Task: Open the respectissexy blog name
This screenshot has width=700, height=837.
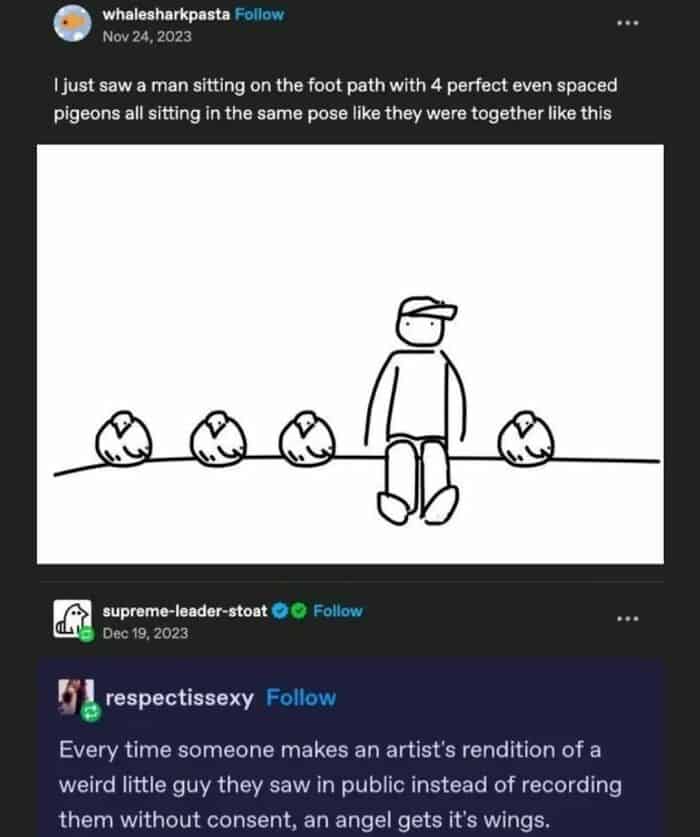Action: (x=180, y=698)
